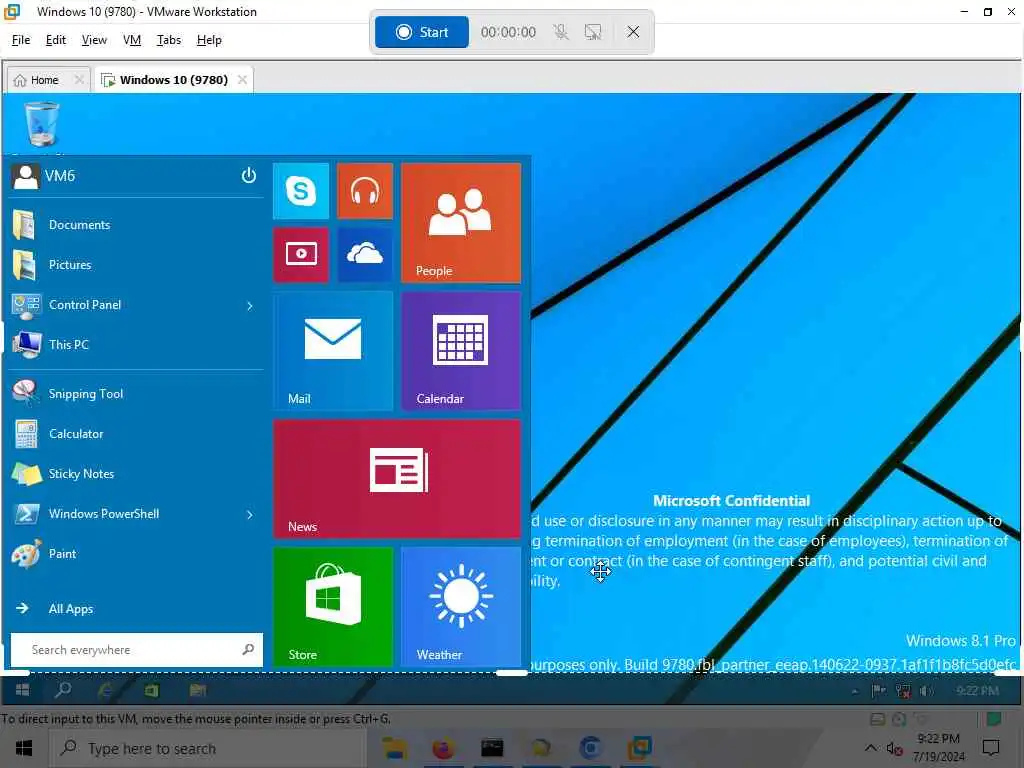This screenshot has width=1024, height=768.
Task: Click the guest VM Start button
Action: pos(22,690)
